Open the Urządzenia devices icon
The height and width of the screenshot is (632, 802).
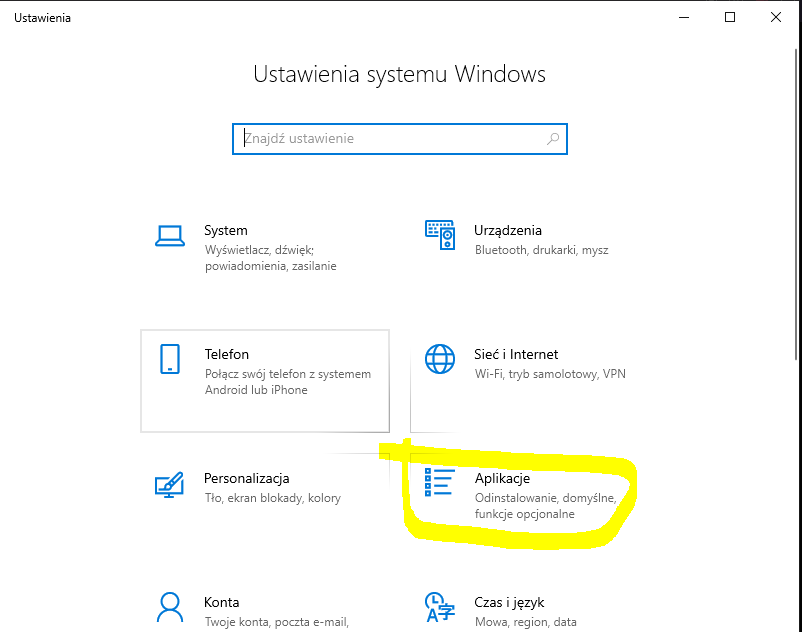440,235
